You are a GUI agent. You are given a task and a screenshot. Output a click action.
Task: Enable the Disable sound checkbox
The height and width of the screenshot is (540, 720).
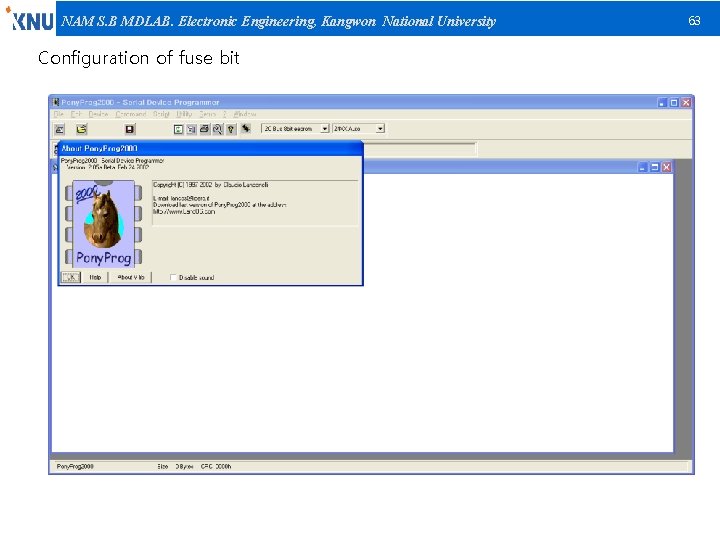[173, 277]
